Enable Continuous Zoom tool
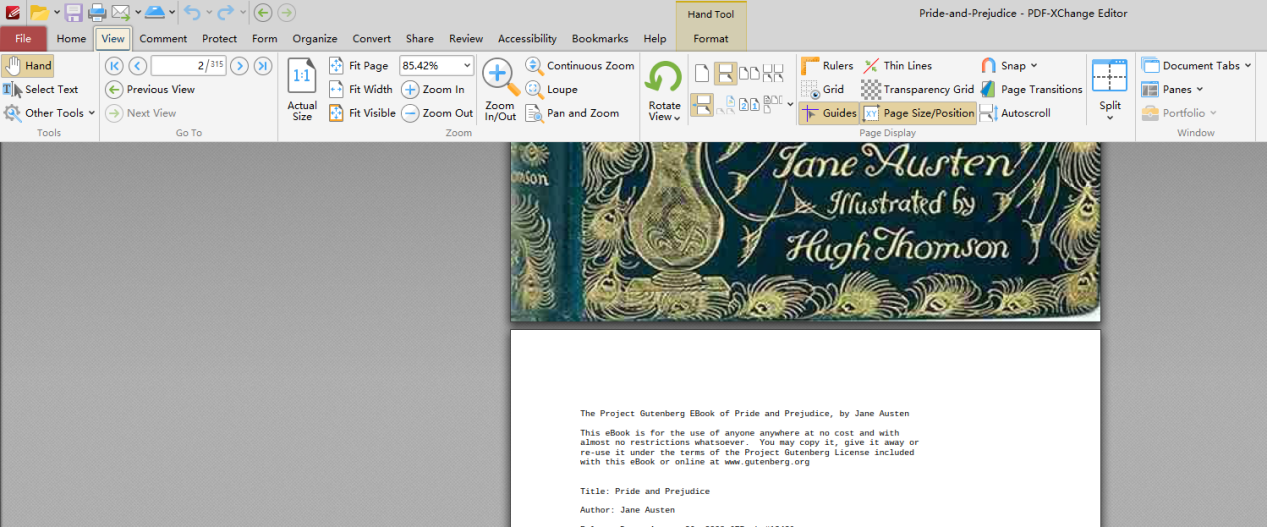Image resolution: width=1267 pixels, height=527 pixels. [580, 66]
